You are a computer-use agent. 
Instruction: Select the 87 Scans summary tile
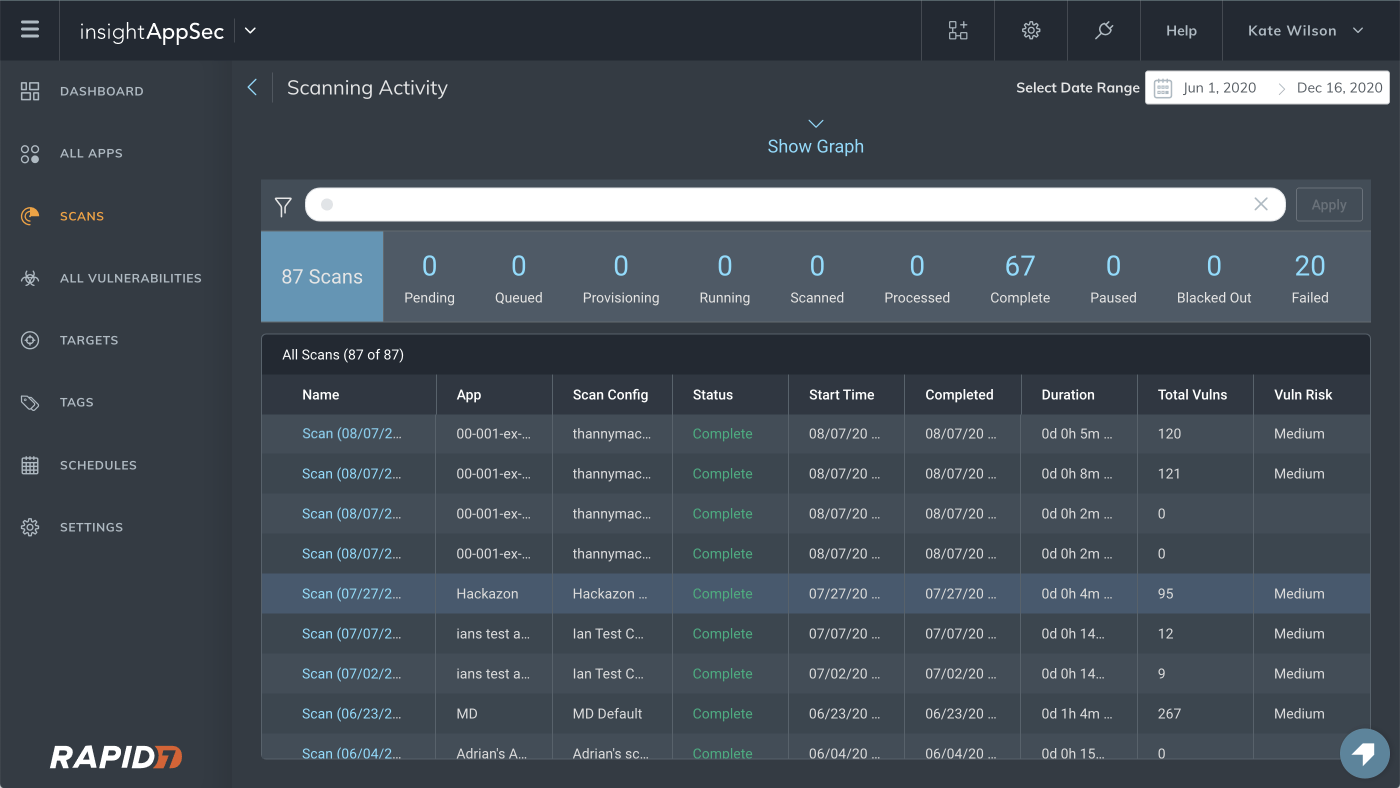coord(322,277)
